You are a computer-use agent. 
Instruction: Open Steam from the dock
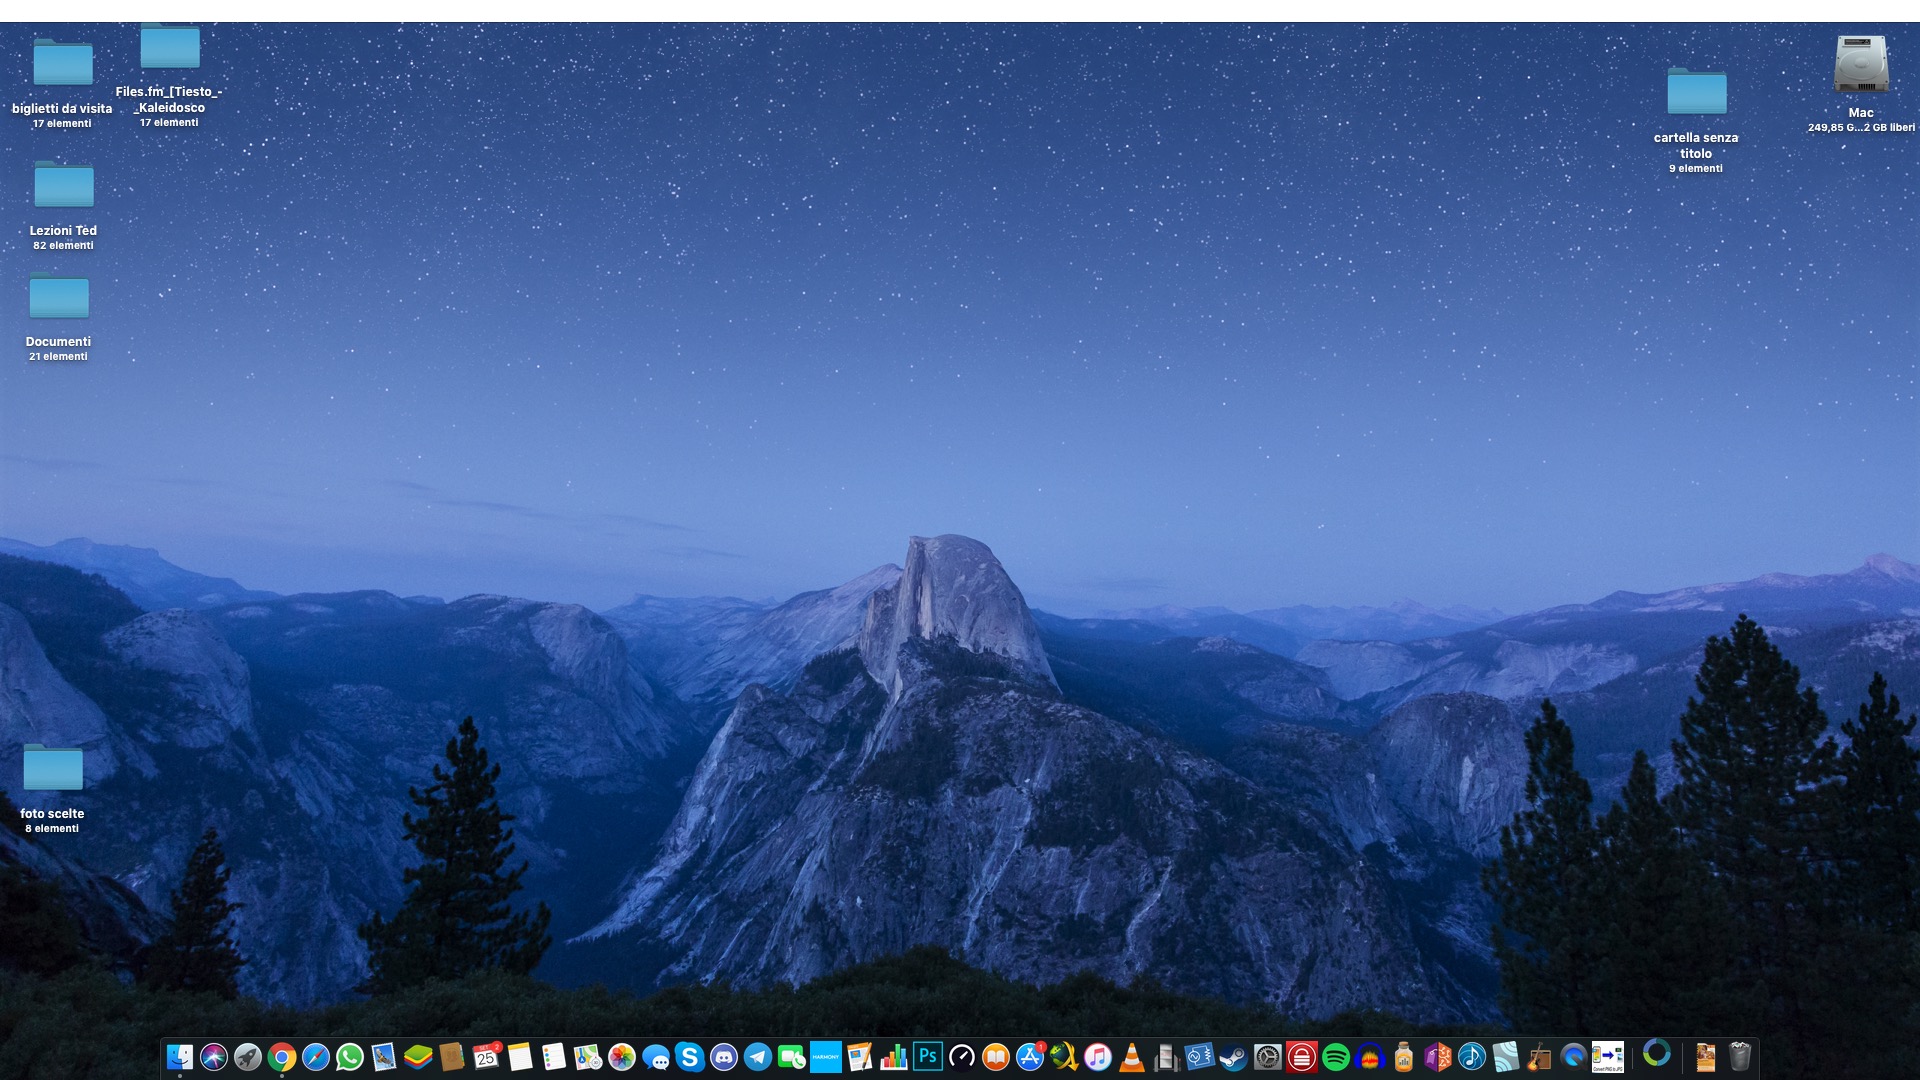point(1234,1056)
